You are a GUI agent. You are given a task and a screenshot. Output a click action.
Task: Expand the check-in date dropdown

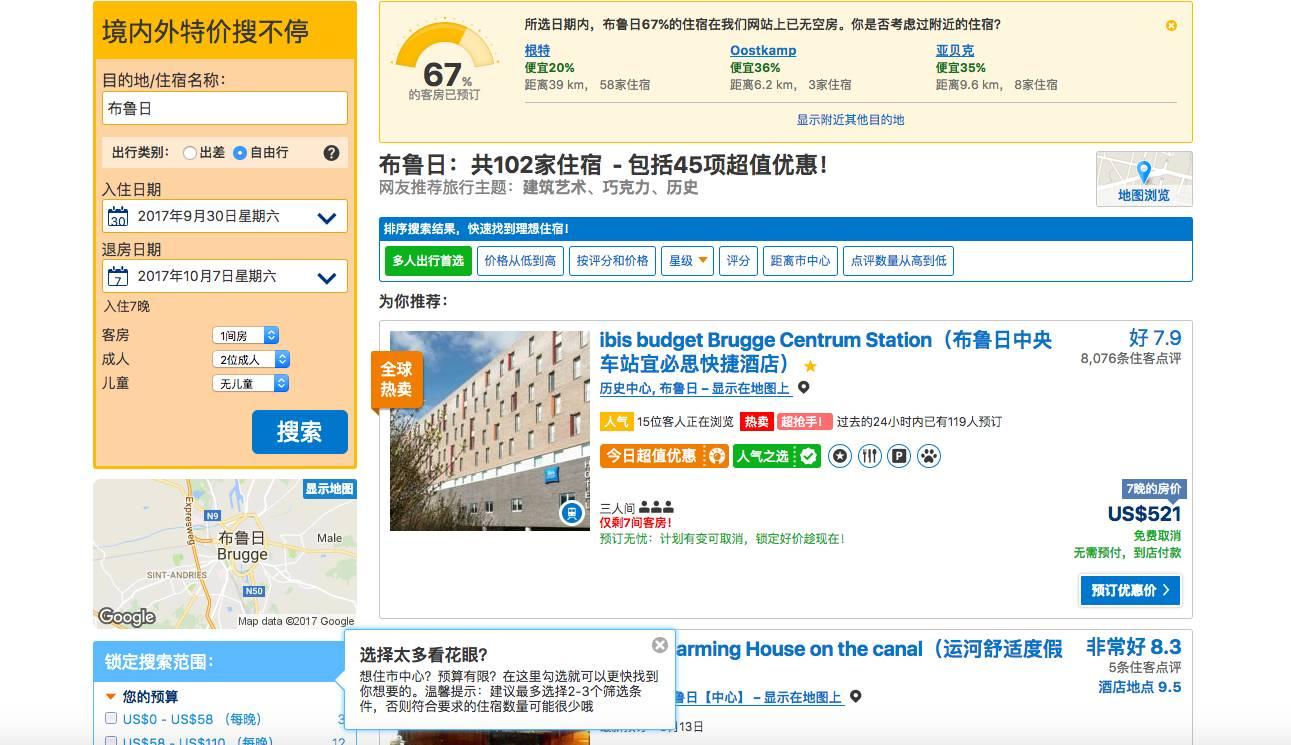point(326,217)
